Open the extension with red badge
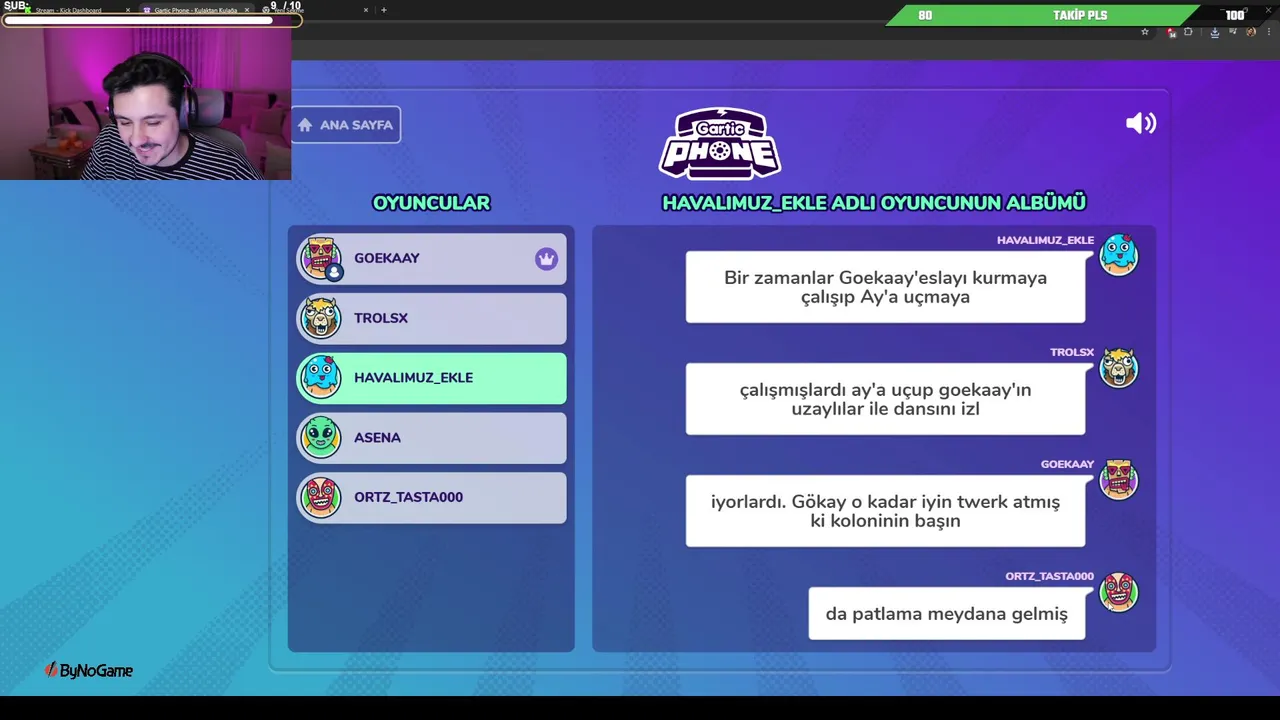Screen dimensions: 1280x720 (1171, 32)
